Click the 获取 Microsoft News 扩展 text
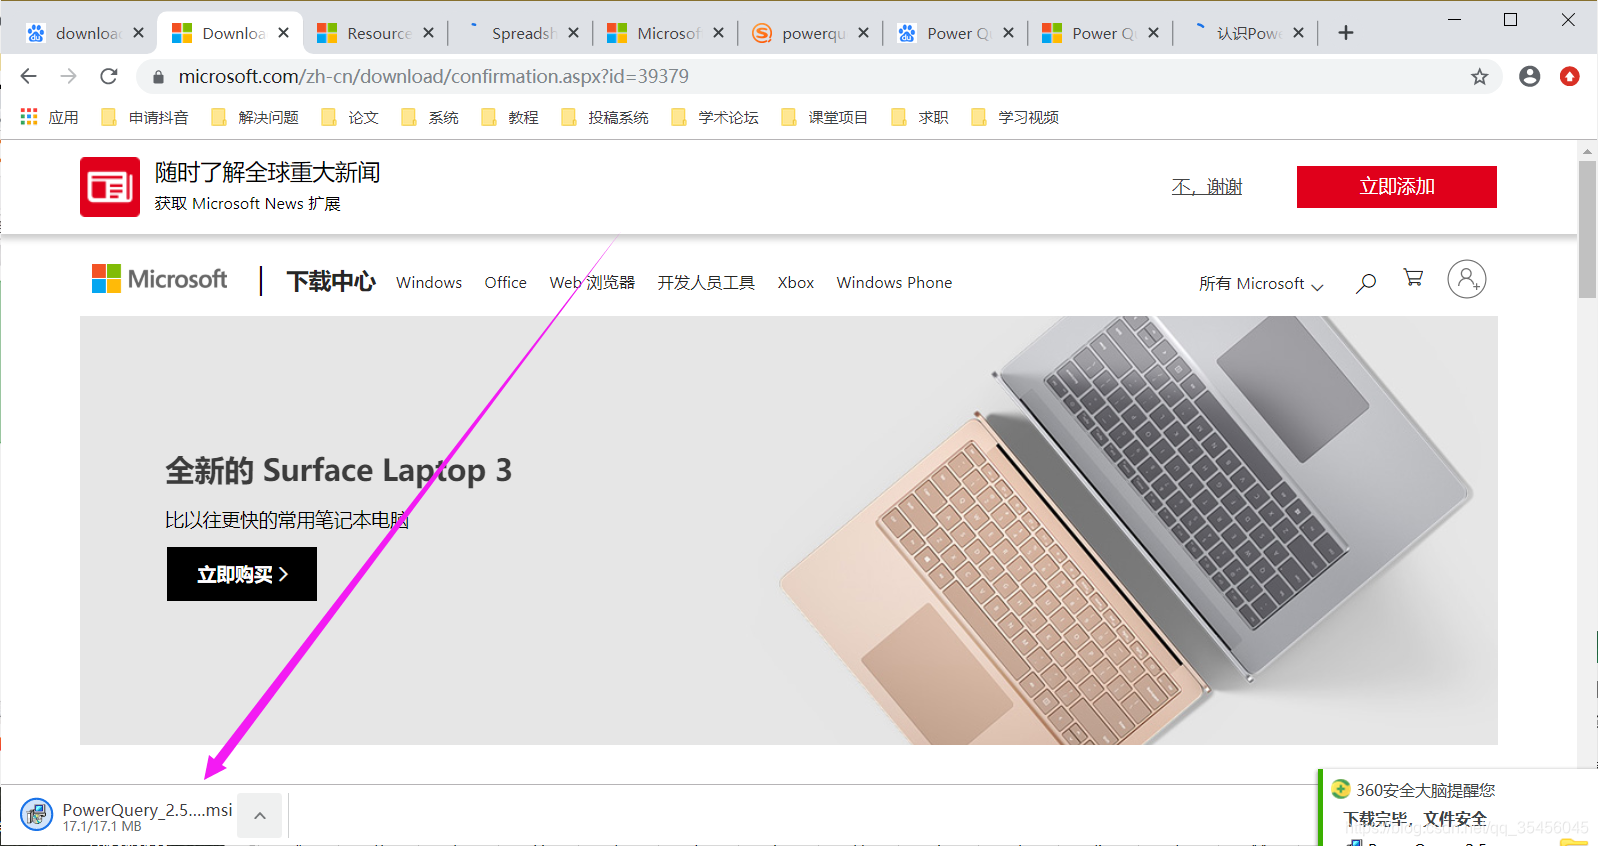Screen dimensions: 1598x846 point(248,204)
